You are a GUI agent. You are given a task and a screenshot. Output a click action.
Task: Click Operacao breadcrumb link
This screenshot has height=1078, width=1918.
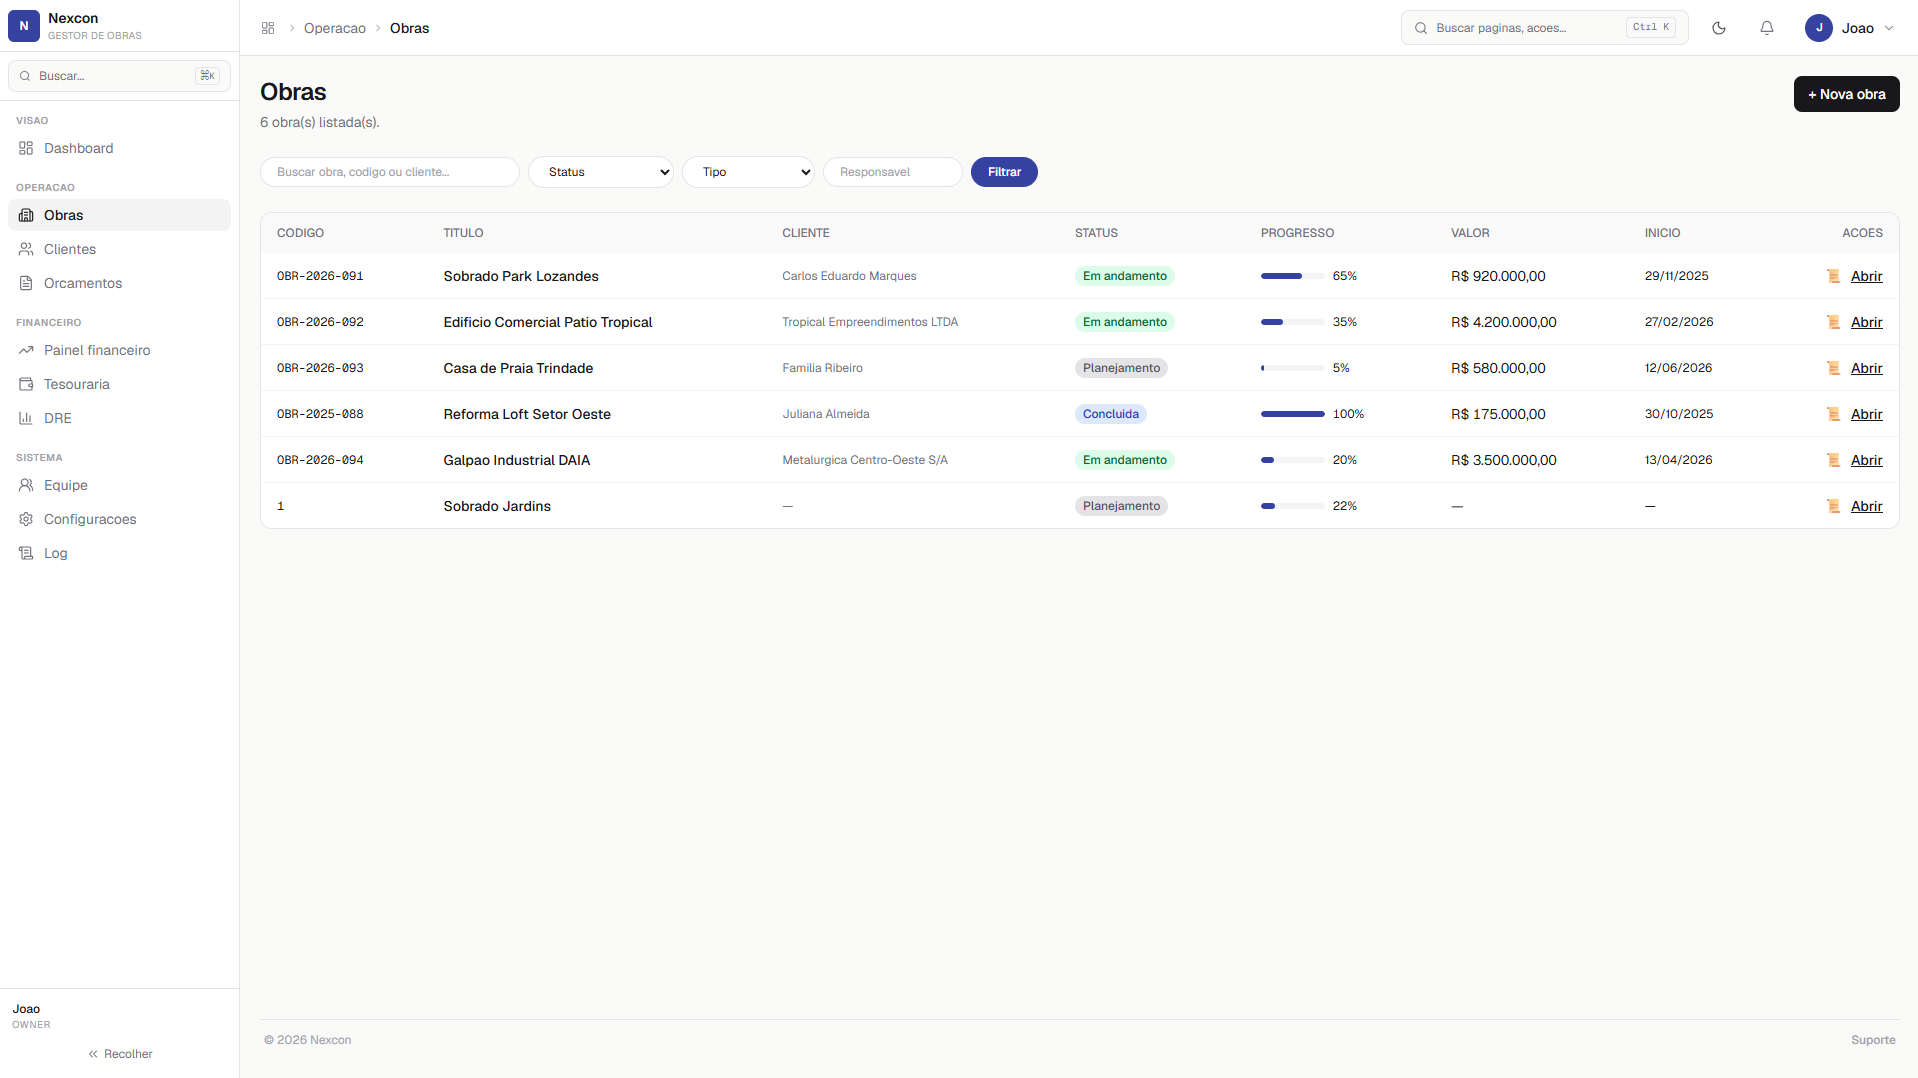tap(335, 28)
